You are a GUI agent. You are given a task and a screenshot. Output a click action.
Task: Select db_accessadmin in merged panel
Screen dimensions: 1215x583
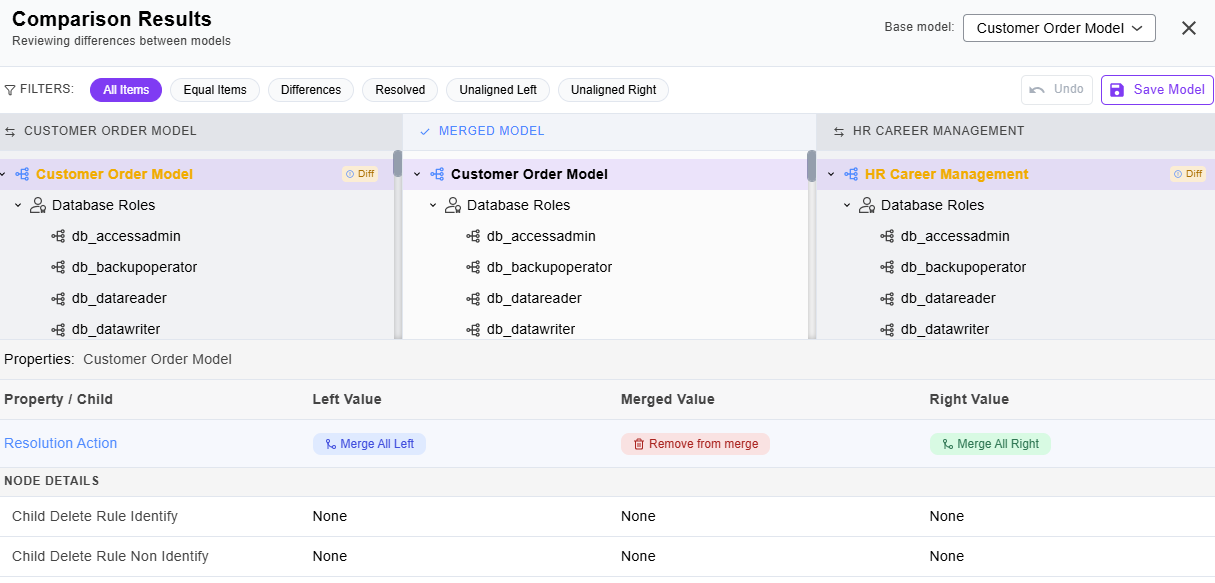[x=541, y=236]
